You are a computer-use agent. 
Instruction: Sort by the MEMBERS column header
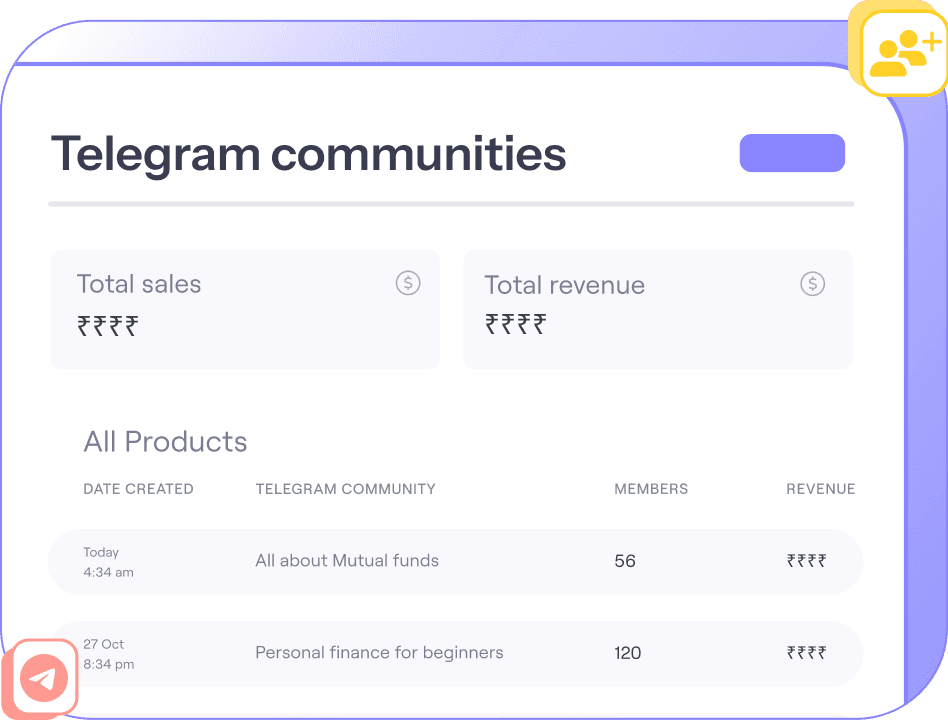651,489
